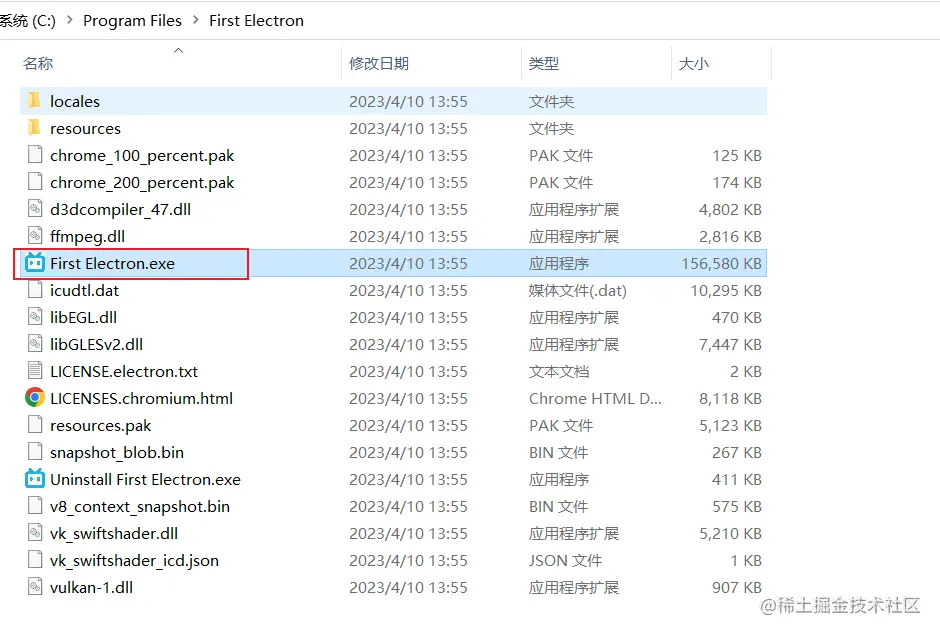
Task: Select file name LICENSES.chromium.html
Action: tap(141, 398)
